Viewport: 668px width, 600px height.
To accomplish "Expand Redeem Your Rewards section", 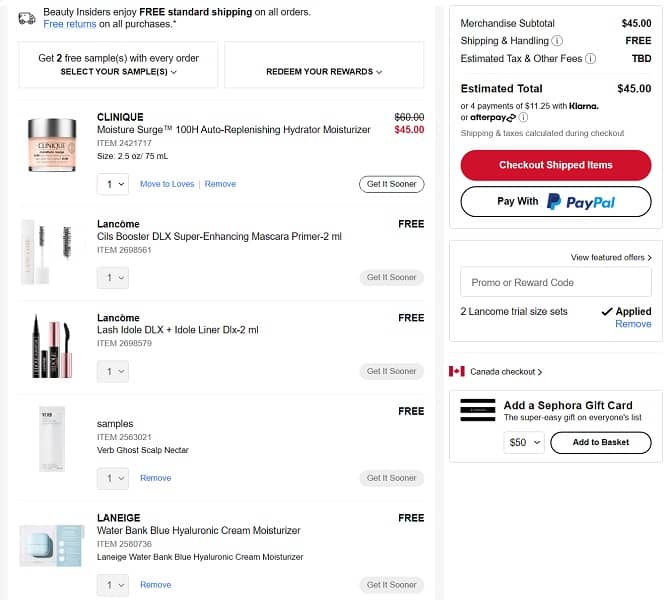I will click(324, 72).
